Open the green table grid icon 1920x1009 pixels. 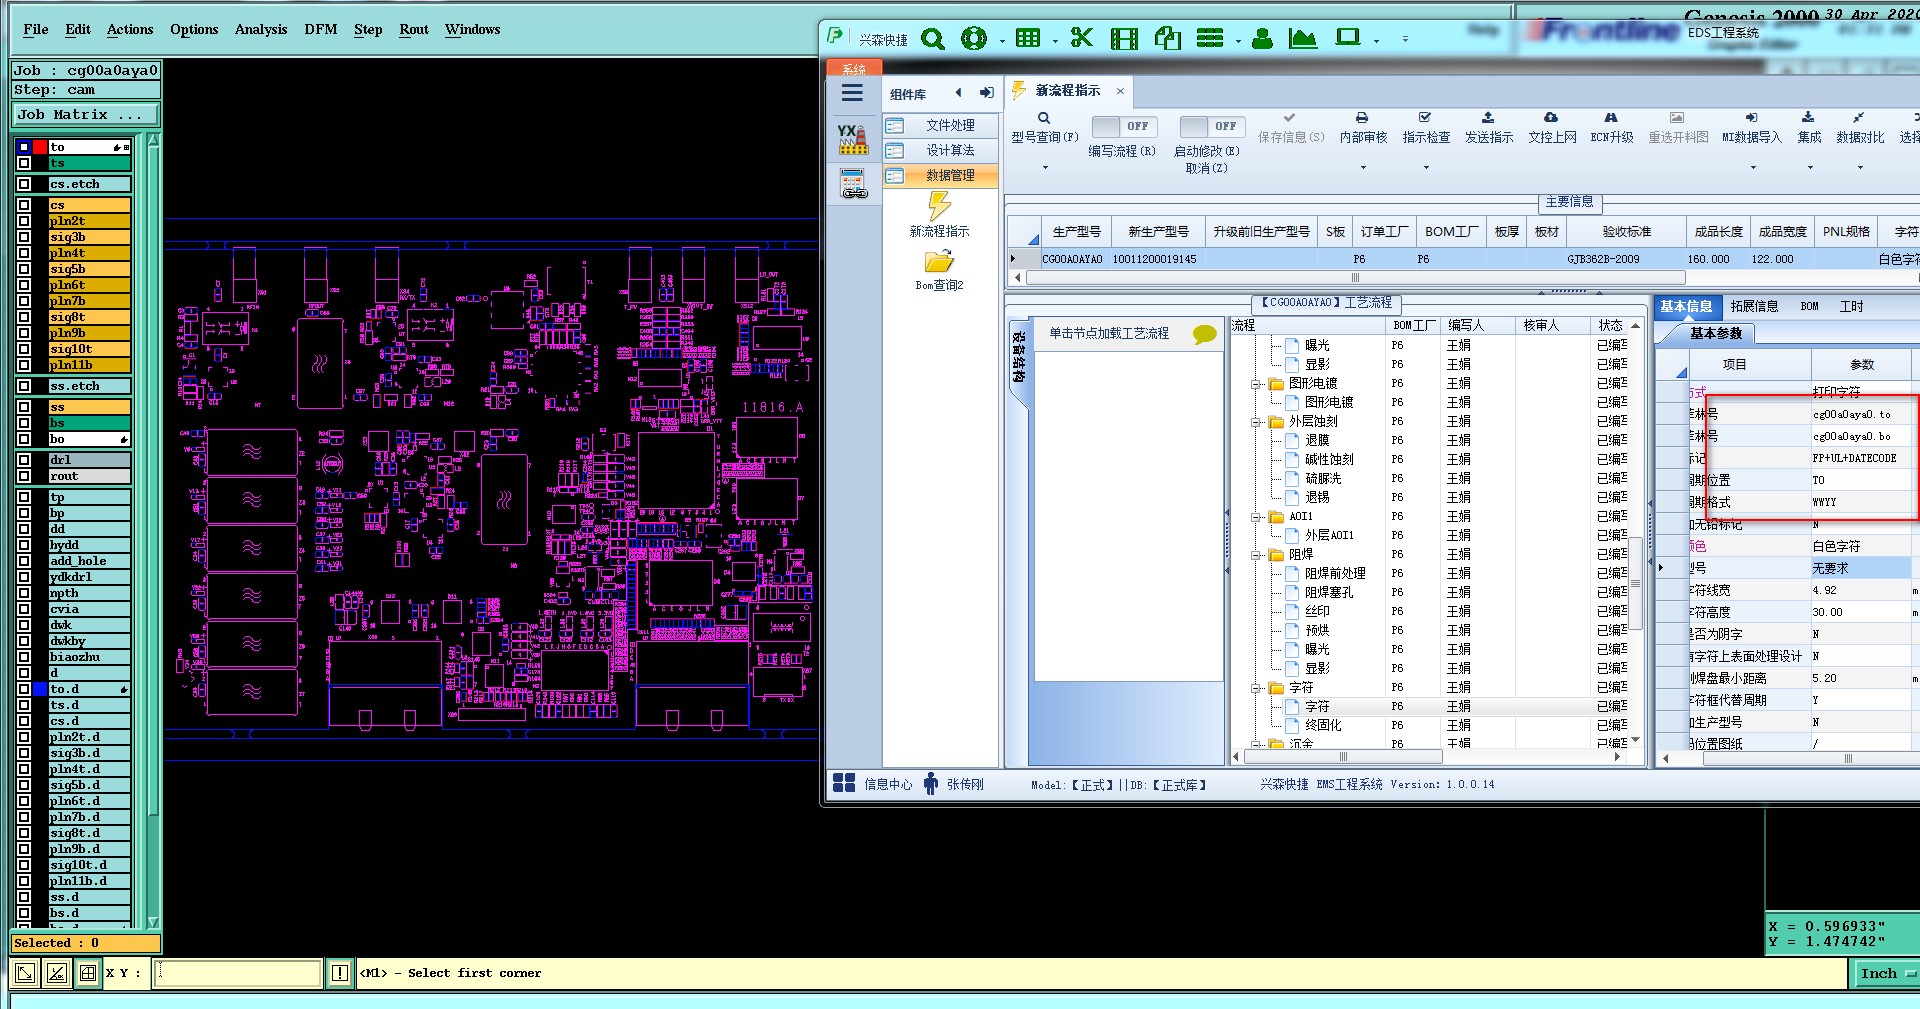(x=1028, y=39)
